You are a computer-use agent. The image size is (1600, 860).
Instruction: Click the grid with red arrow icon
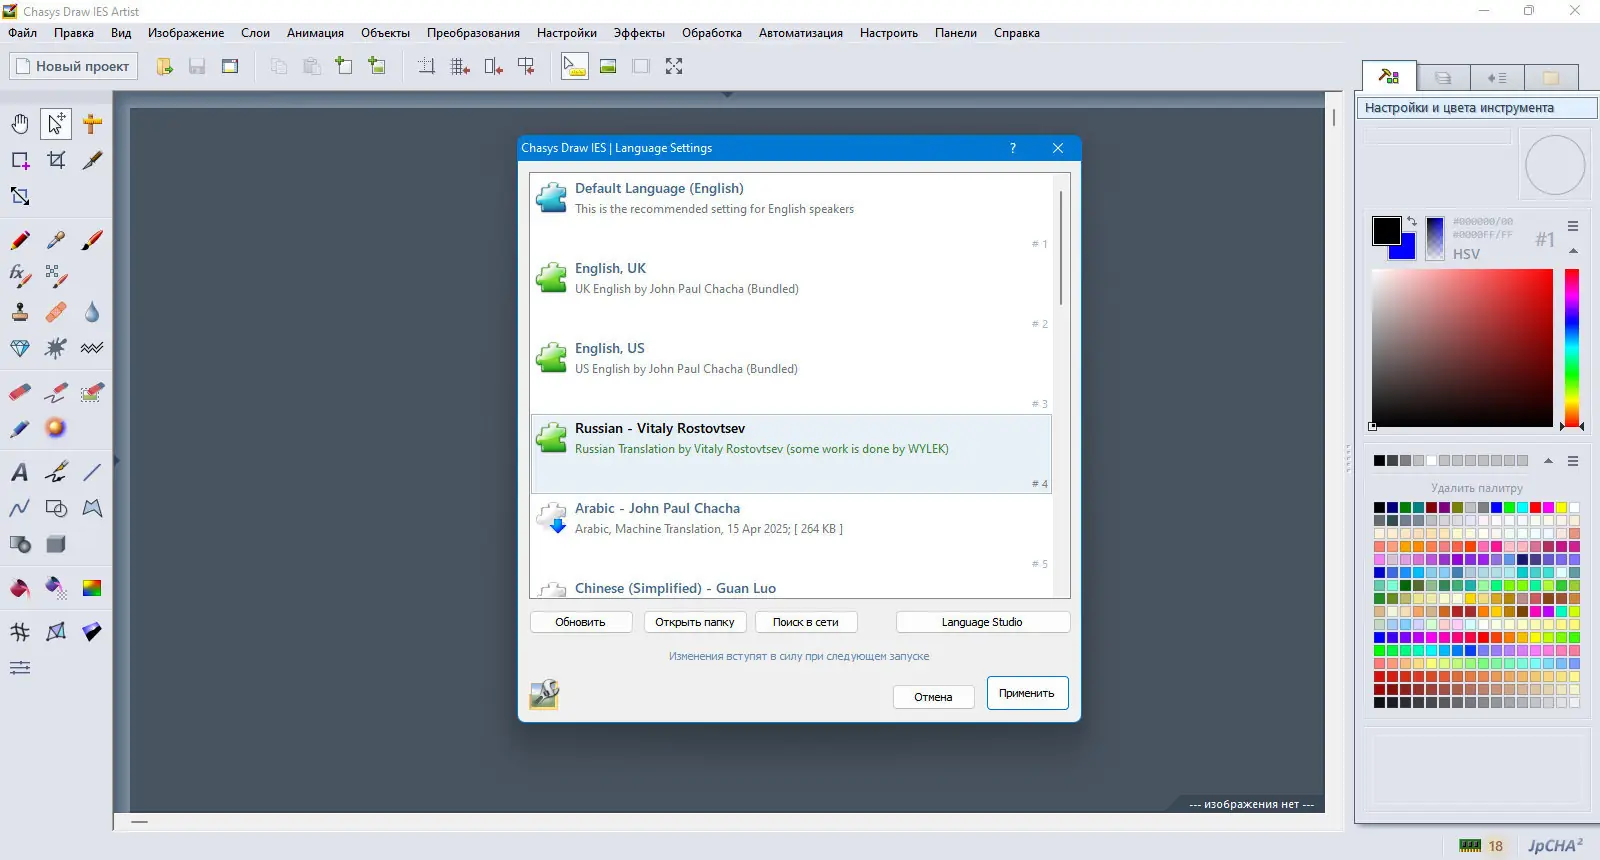[460, 66]
